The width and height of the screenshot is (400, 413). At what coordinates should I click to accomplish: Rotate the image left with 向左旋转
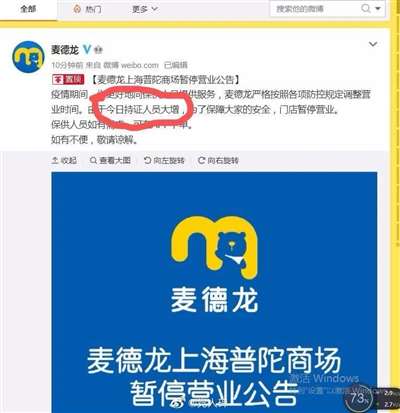click(164, 160)
